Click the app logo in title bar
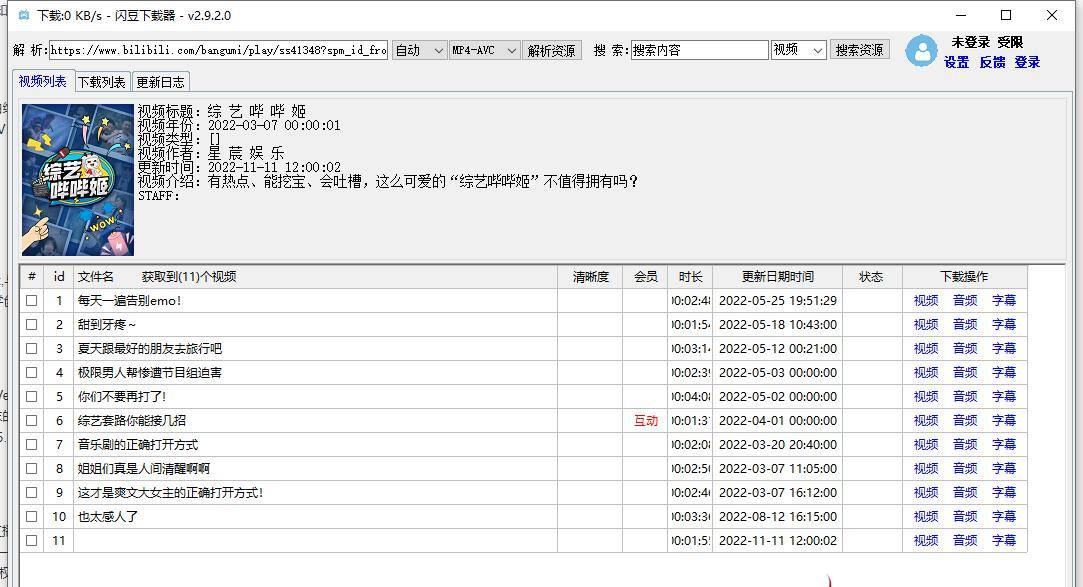This screenshot has height=587, width=1083. (23, 16)
